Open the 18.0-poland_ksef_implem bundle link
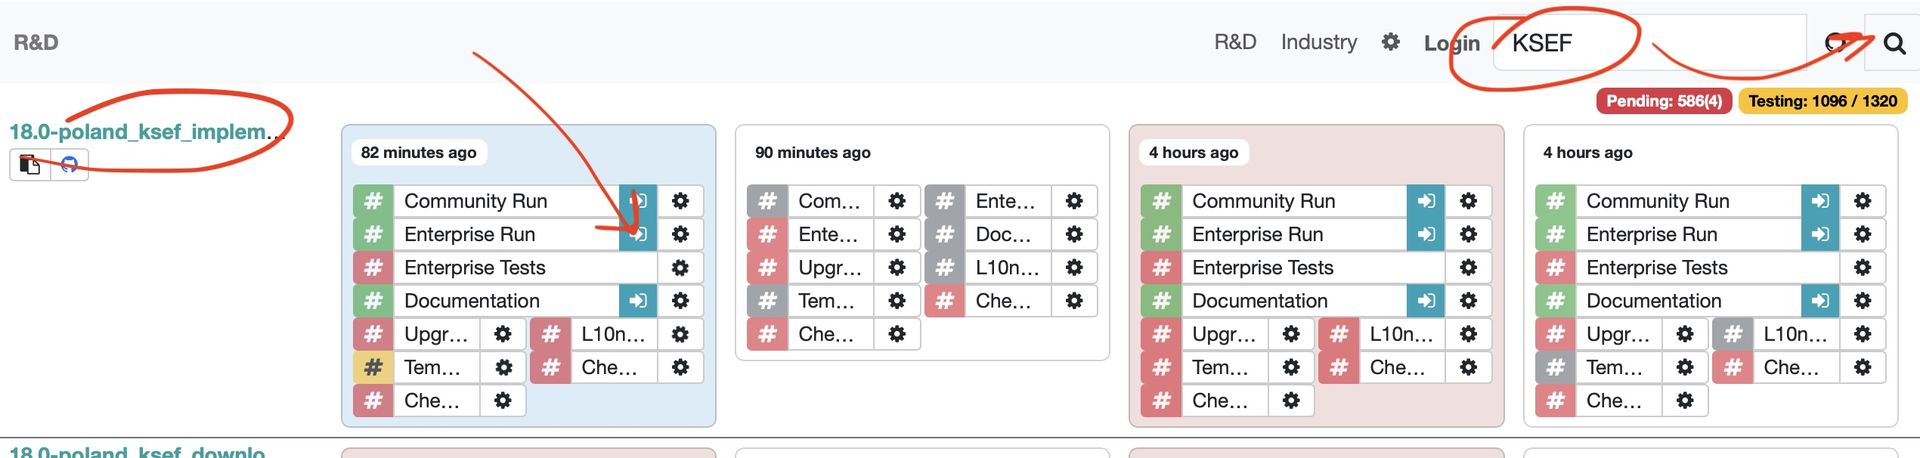Image resolution: width=1920 pixels, height=458 pixels. tap(138, 132)
